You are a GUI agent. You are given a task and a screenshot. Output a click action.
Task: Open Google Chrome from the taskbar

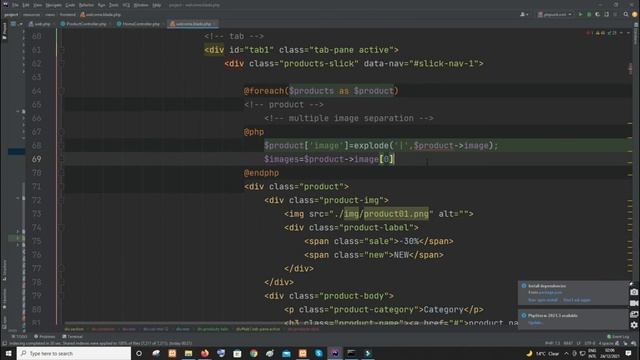click(253, 353)
